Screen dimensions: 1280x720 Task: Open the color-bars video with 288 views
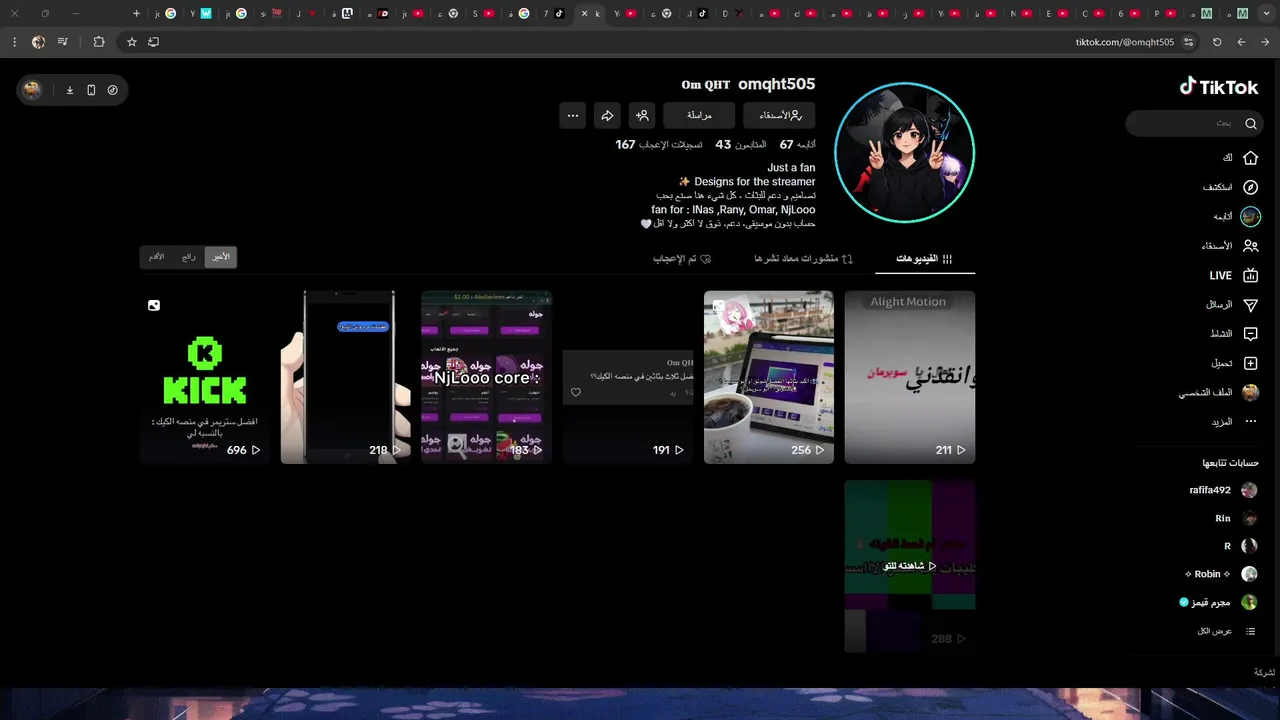(x=910, y=566)
